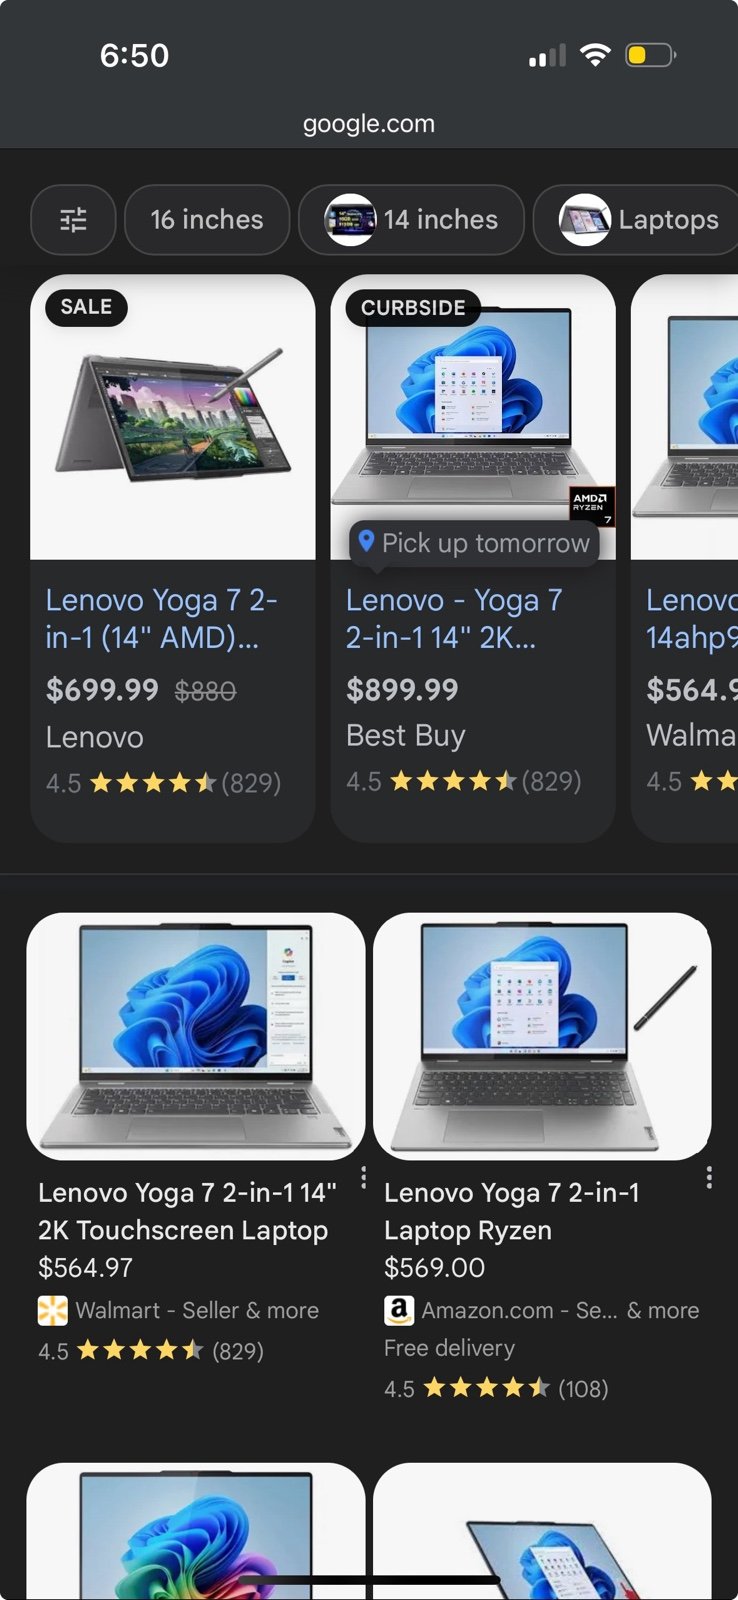Open Lenovo Yoga 7 2-in-1 (14" AMD) link
Image resolution: width=738 pixels, height=1600 pixels.
coord(162,618)
